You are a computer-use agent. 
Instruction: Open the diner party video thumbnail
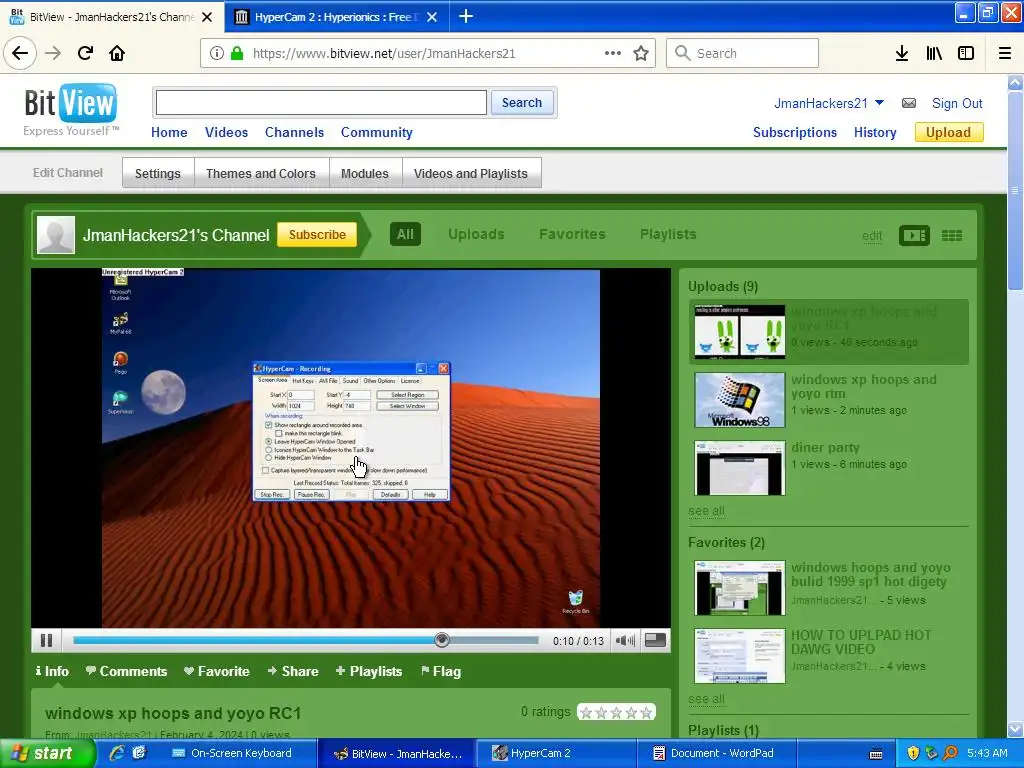(x=740, y=468)
